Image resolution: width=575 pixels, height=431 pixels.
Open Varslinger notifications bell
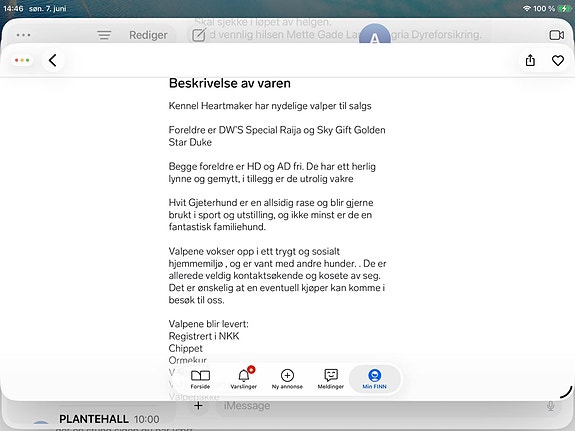tap(243, 379)
